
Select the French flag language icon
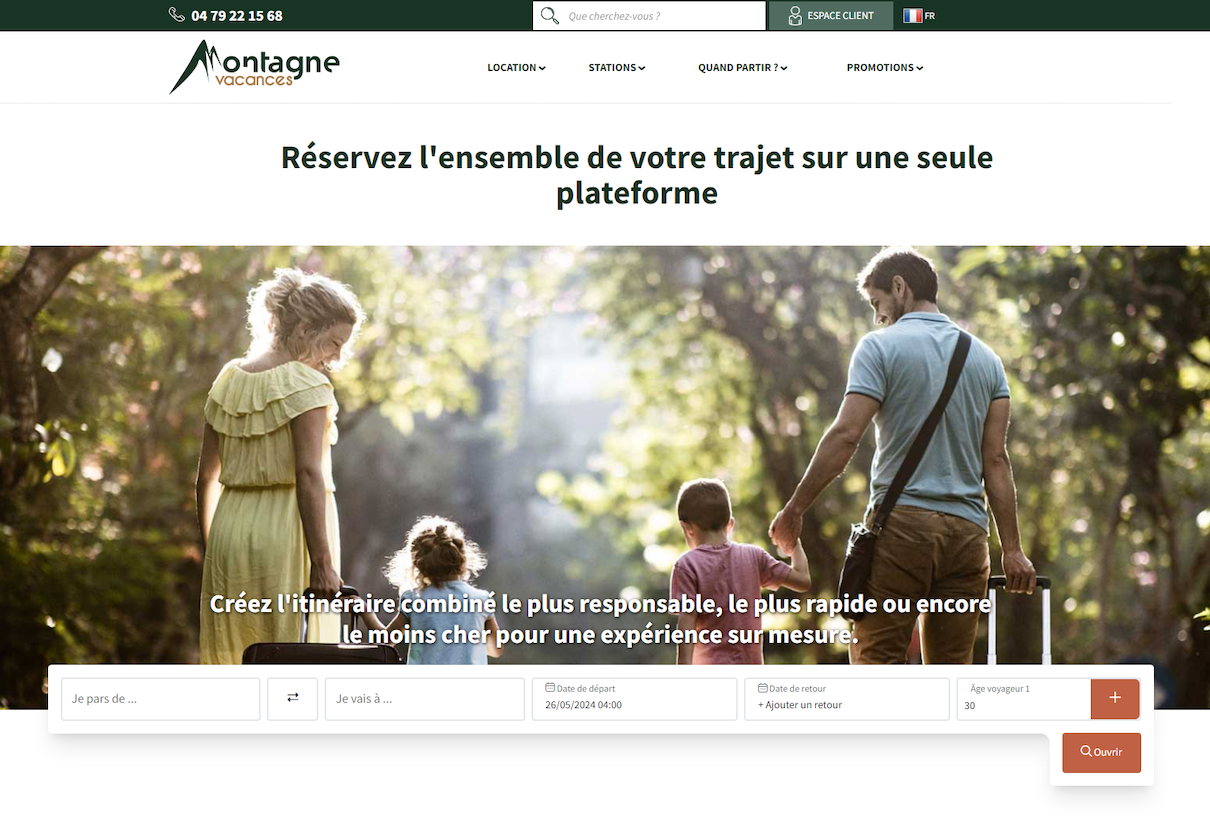pos(912,16)
